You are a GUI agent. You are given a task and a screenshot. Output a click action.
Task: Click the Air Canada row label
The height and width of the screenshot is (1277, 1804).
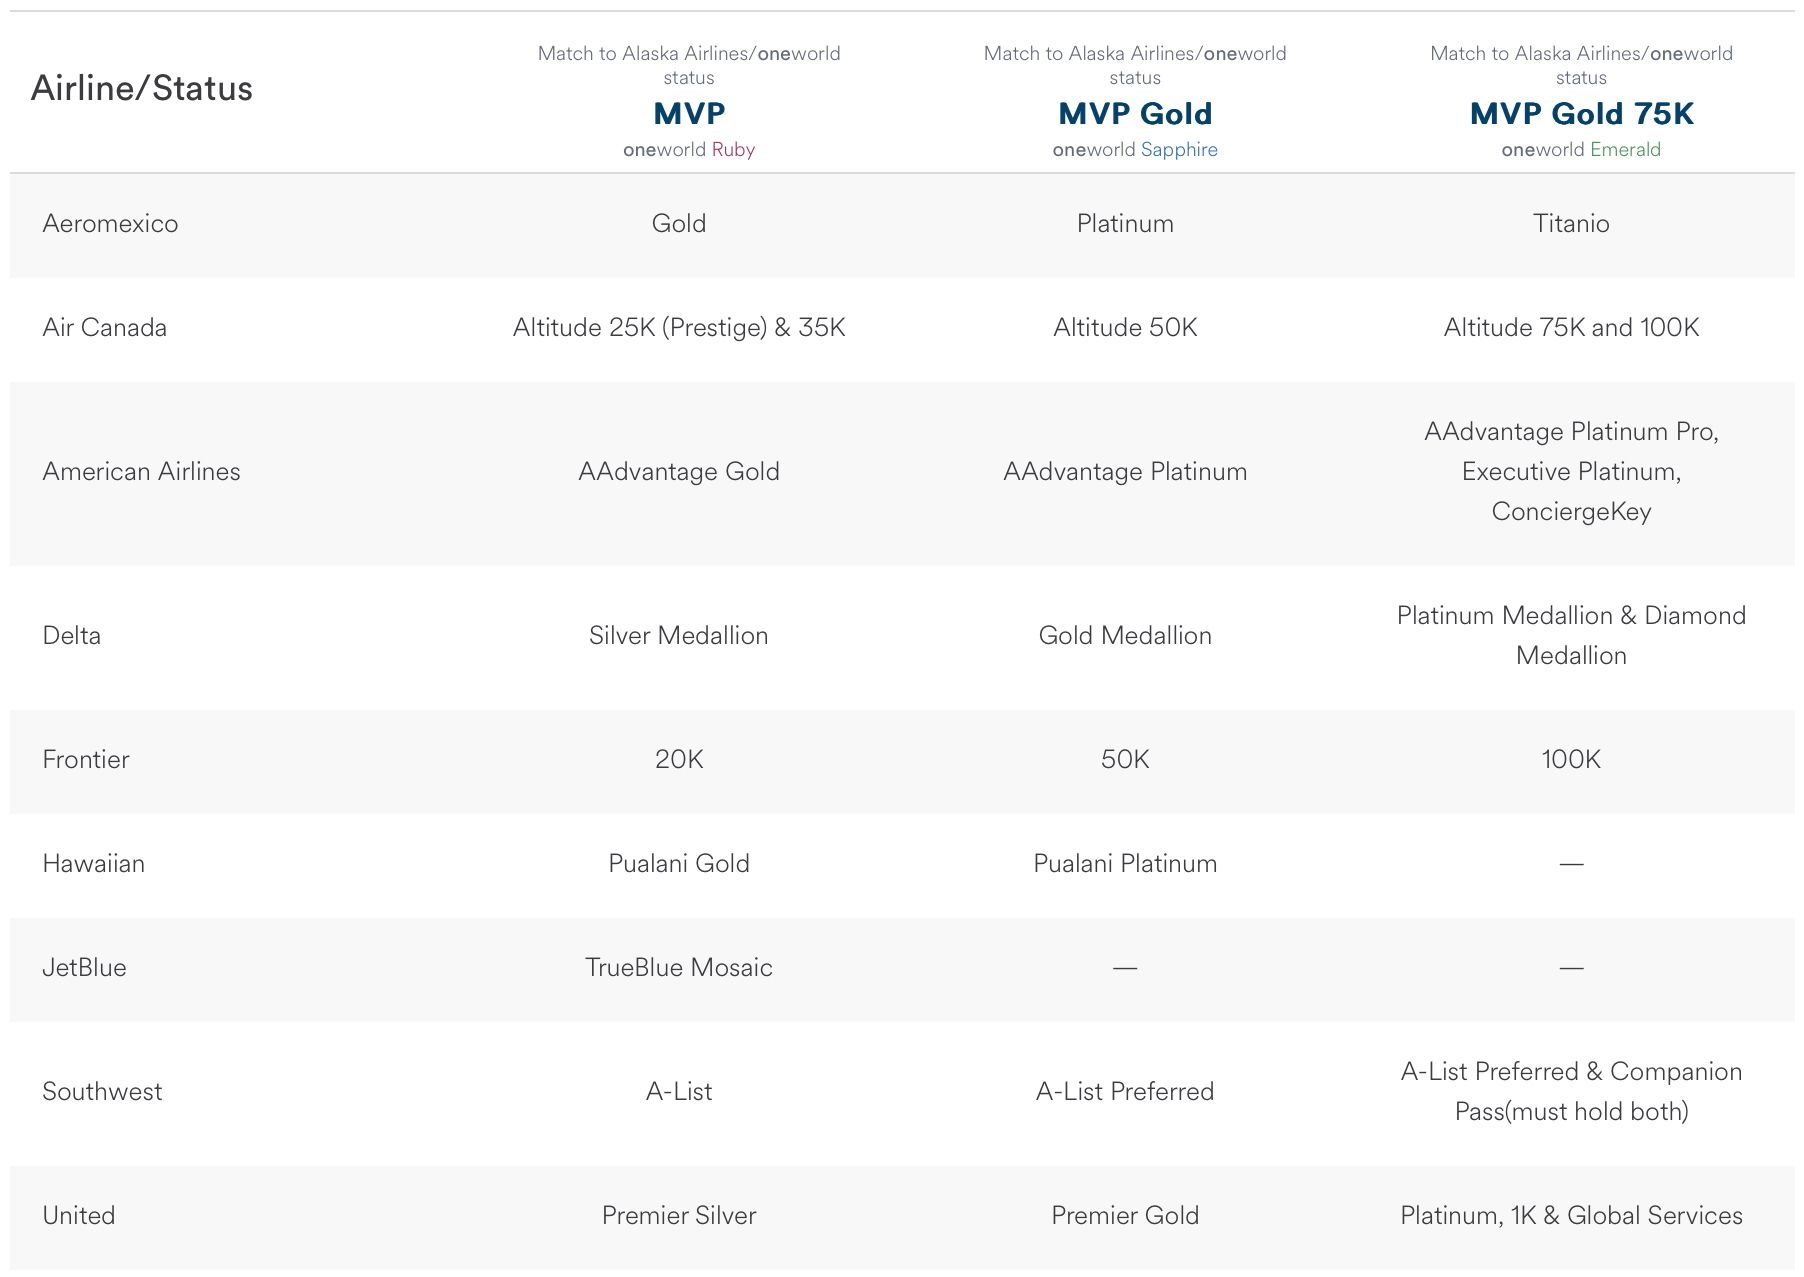click(x=105, y=328)
